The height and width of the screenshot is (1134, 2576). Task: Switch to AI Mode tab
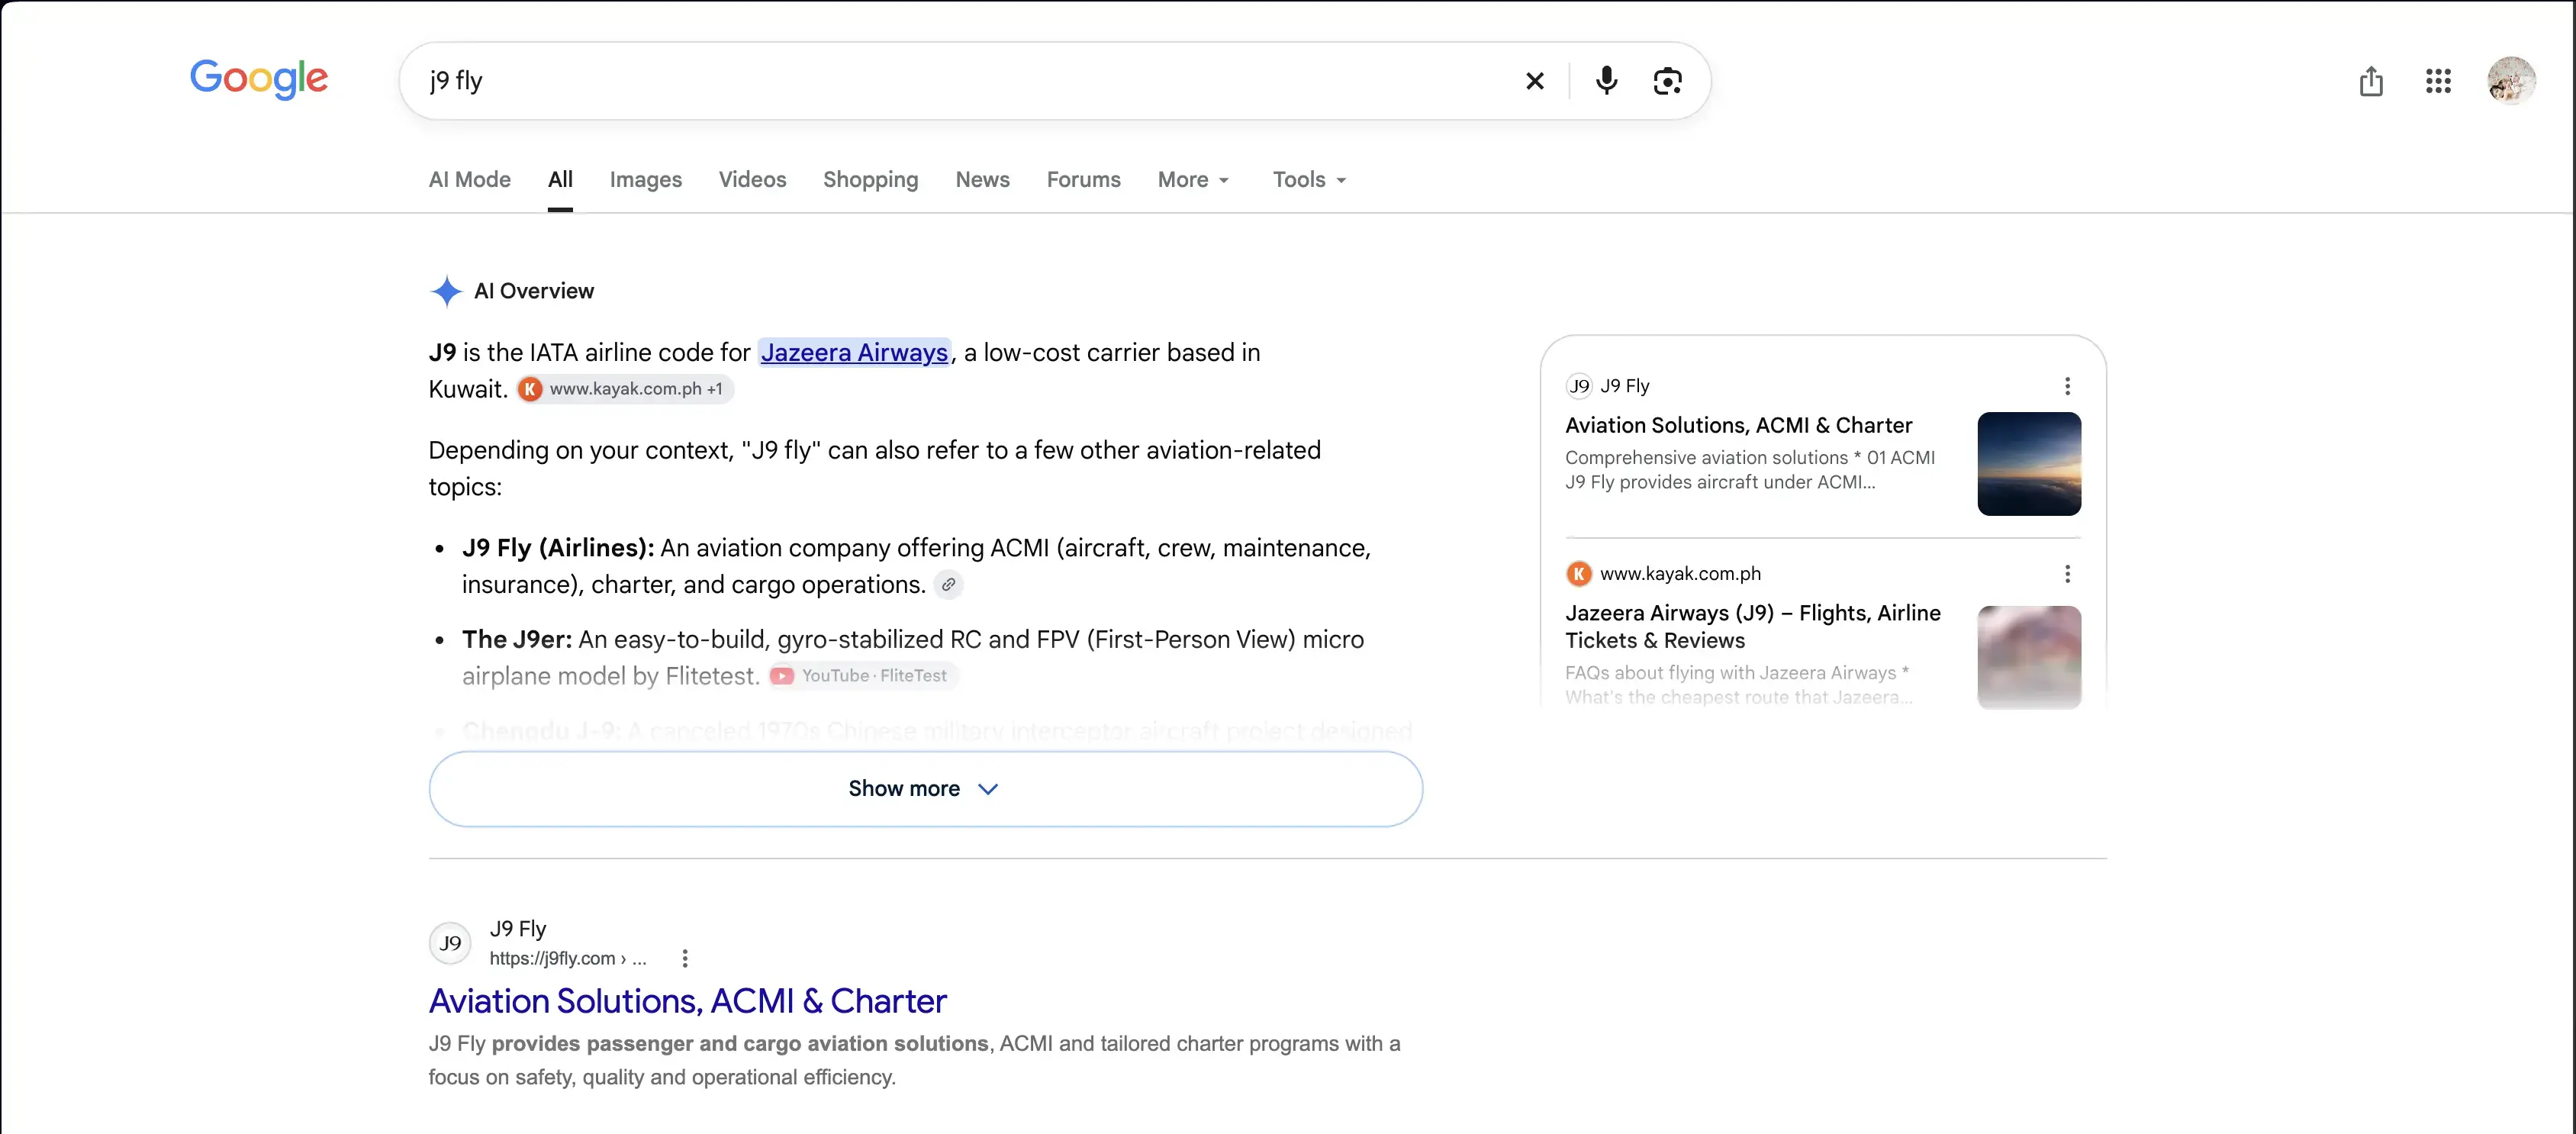pos(469,180)
